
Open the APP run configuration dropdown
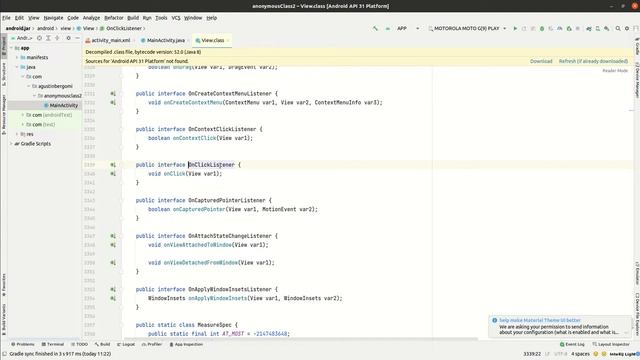pyautogui.click(x=408, y=29)
